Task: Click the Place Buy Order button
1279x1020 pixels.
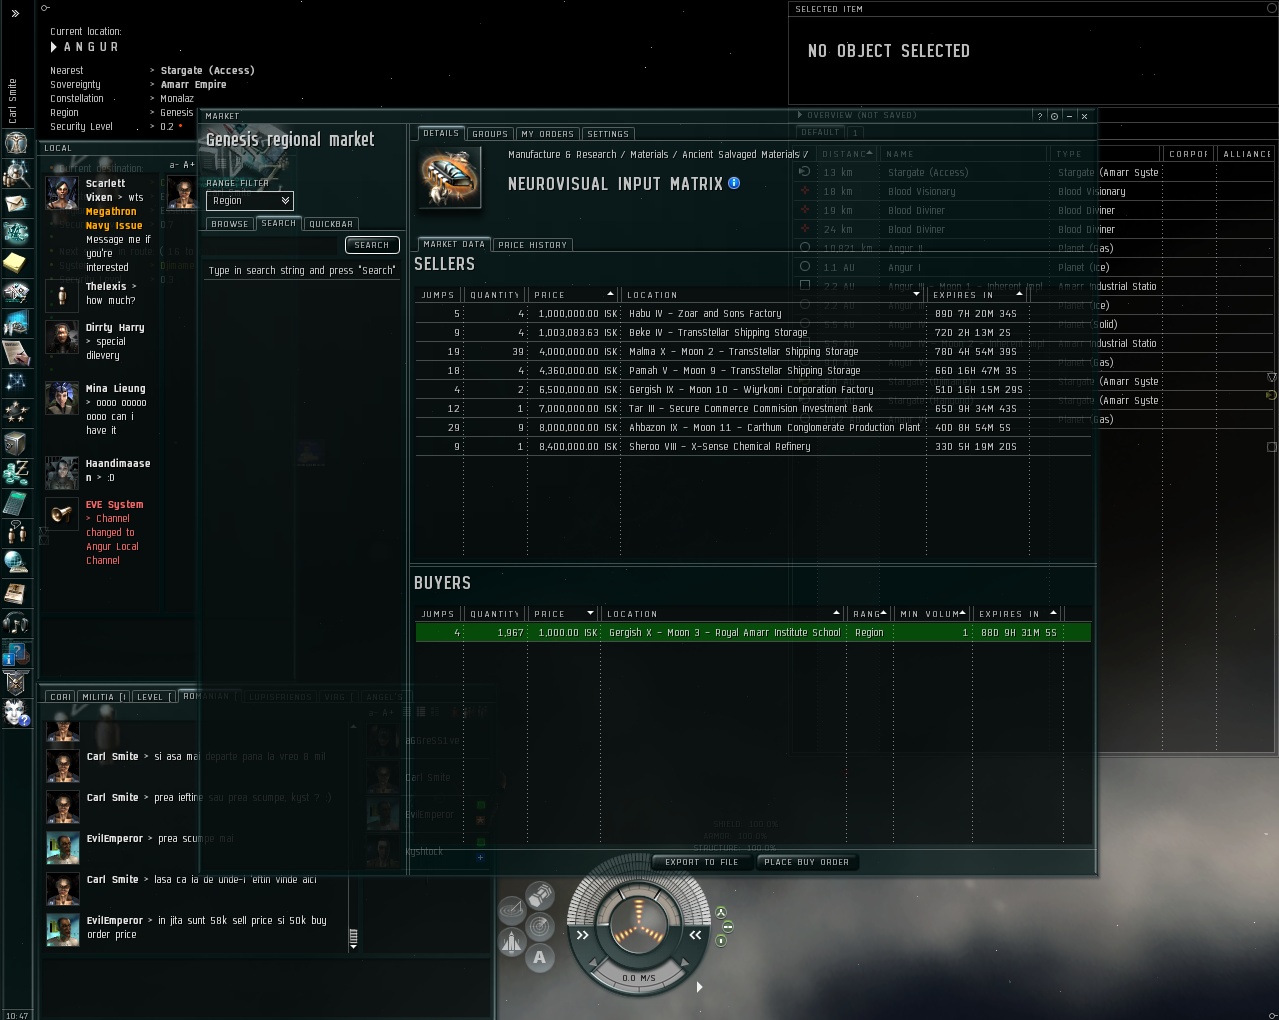Action: 807,862
